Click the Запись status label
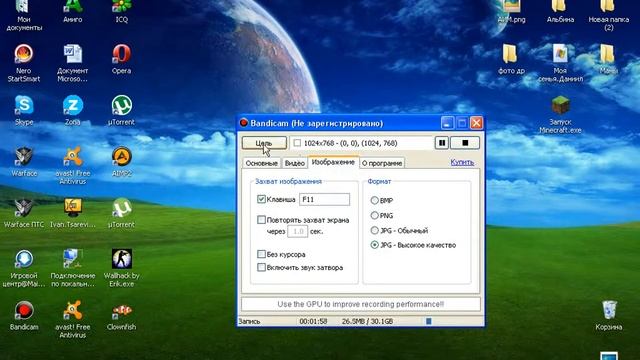Viewport: 640px width, 360px height. pyautogui.click(x=249, y=321)
